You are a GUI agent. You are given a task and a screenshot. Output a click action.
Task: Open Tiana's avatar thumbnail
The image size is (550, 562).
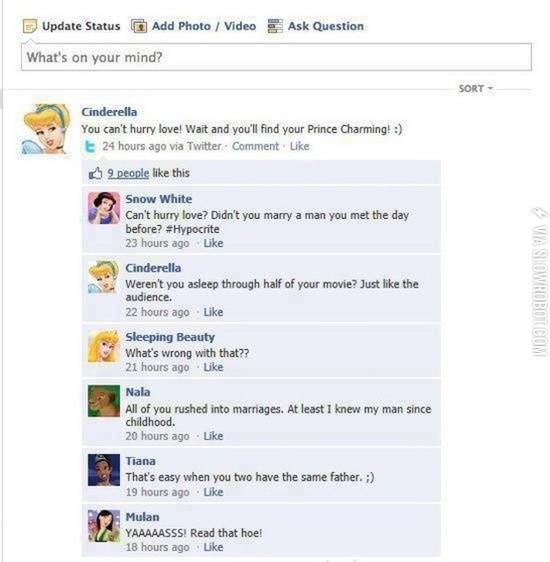click(x=104, y=470)
